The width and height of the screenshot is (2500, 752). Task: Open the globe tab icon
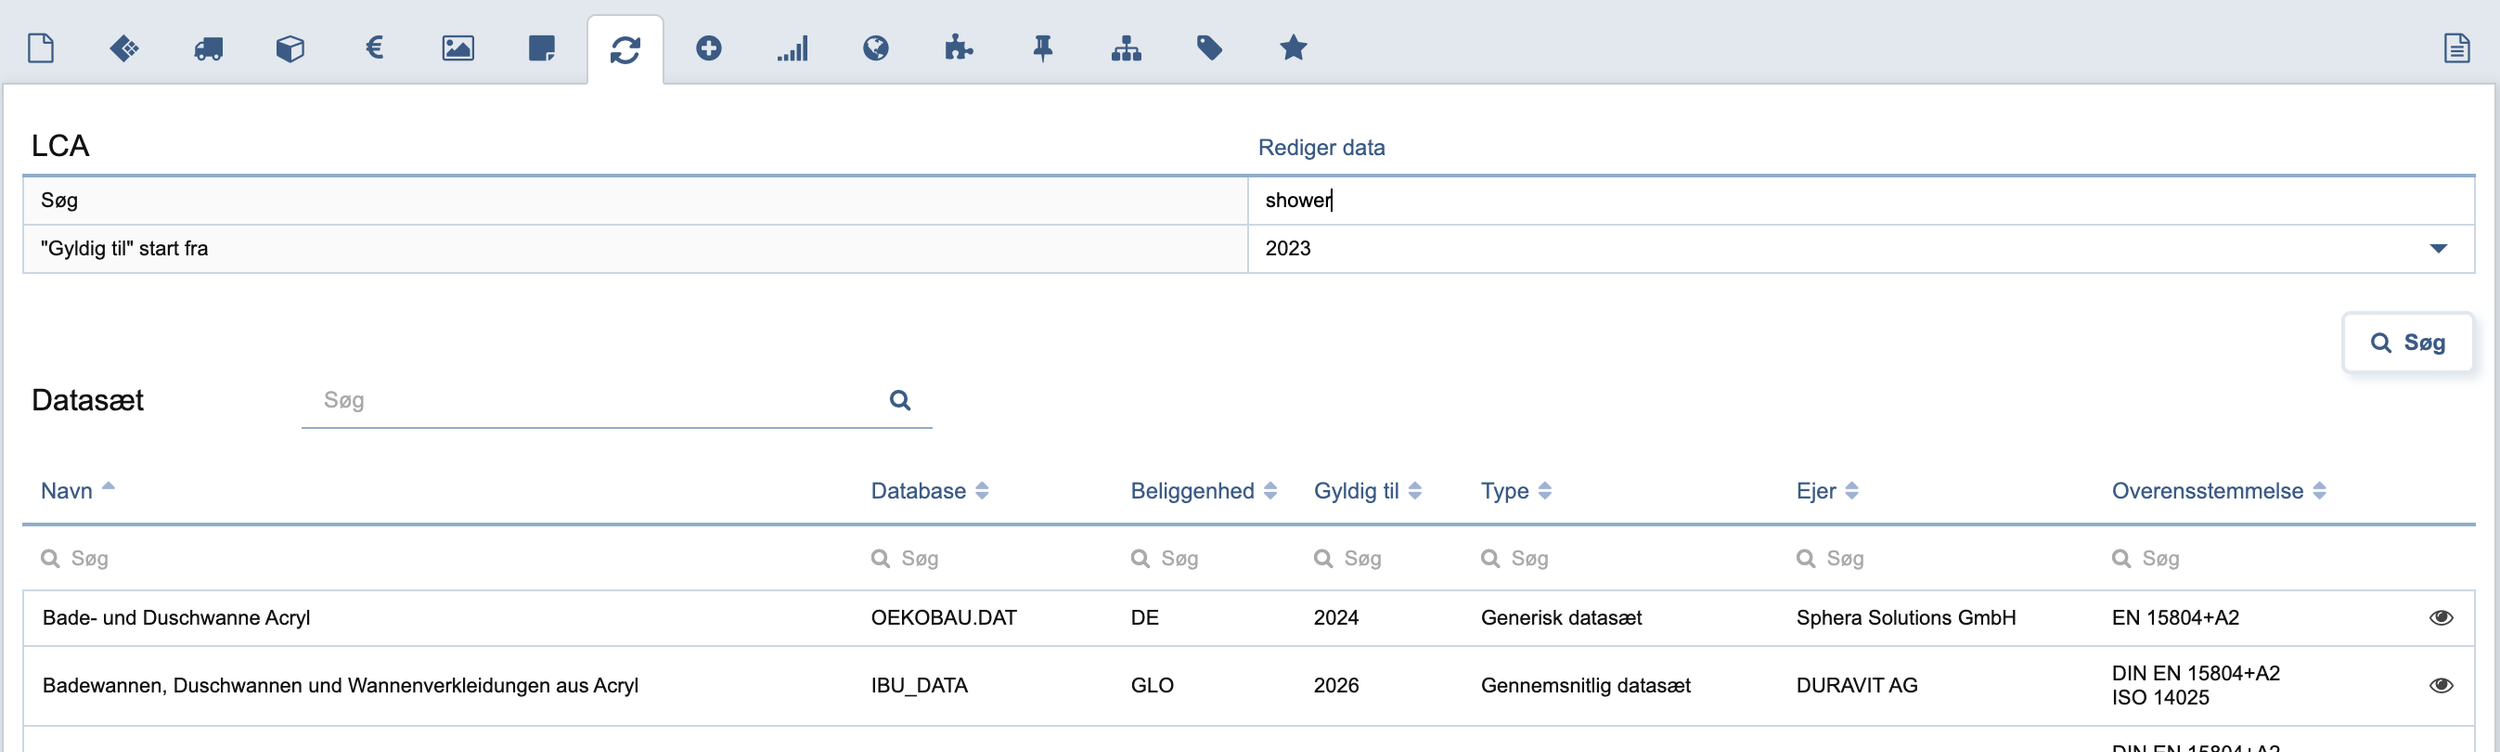(876, 48)
